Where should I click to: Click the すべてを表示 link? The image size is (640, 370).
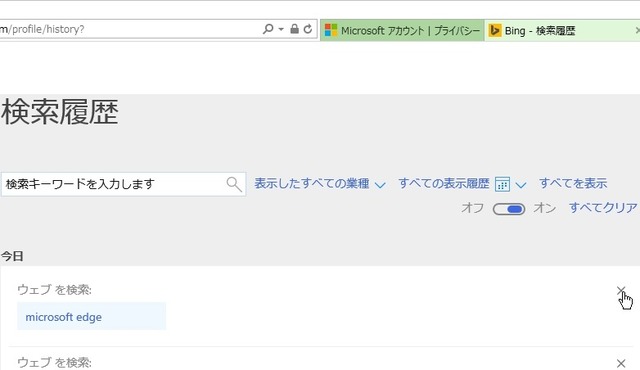coord(573,184)
